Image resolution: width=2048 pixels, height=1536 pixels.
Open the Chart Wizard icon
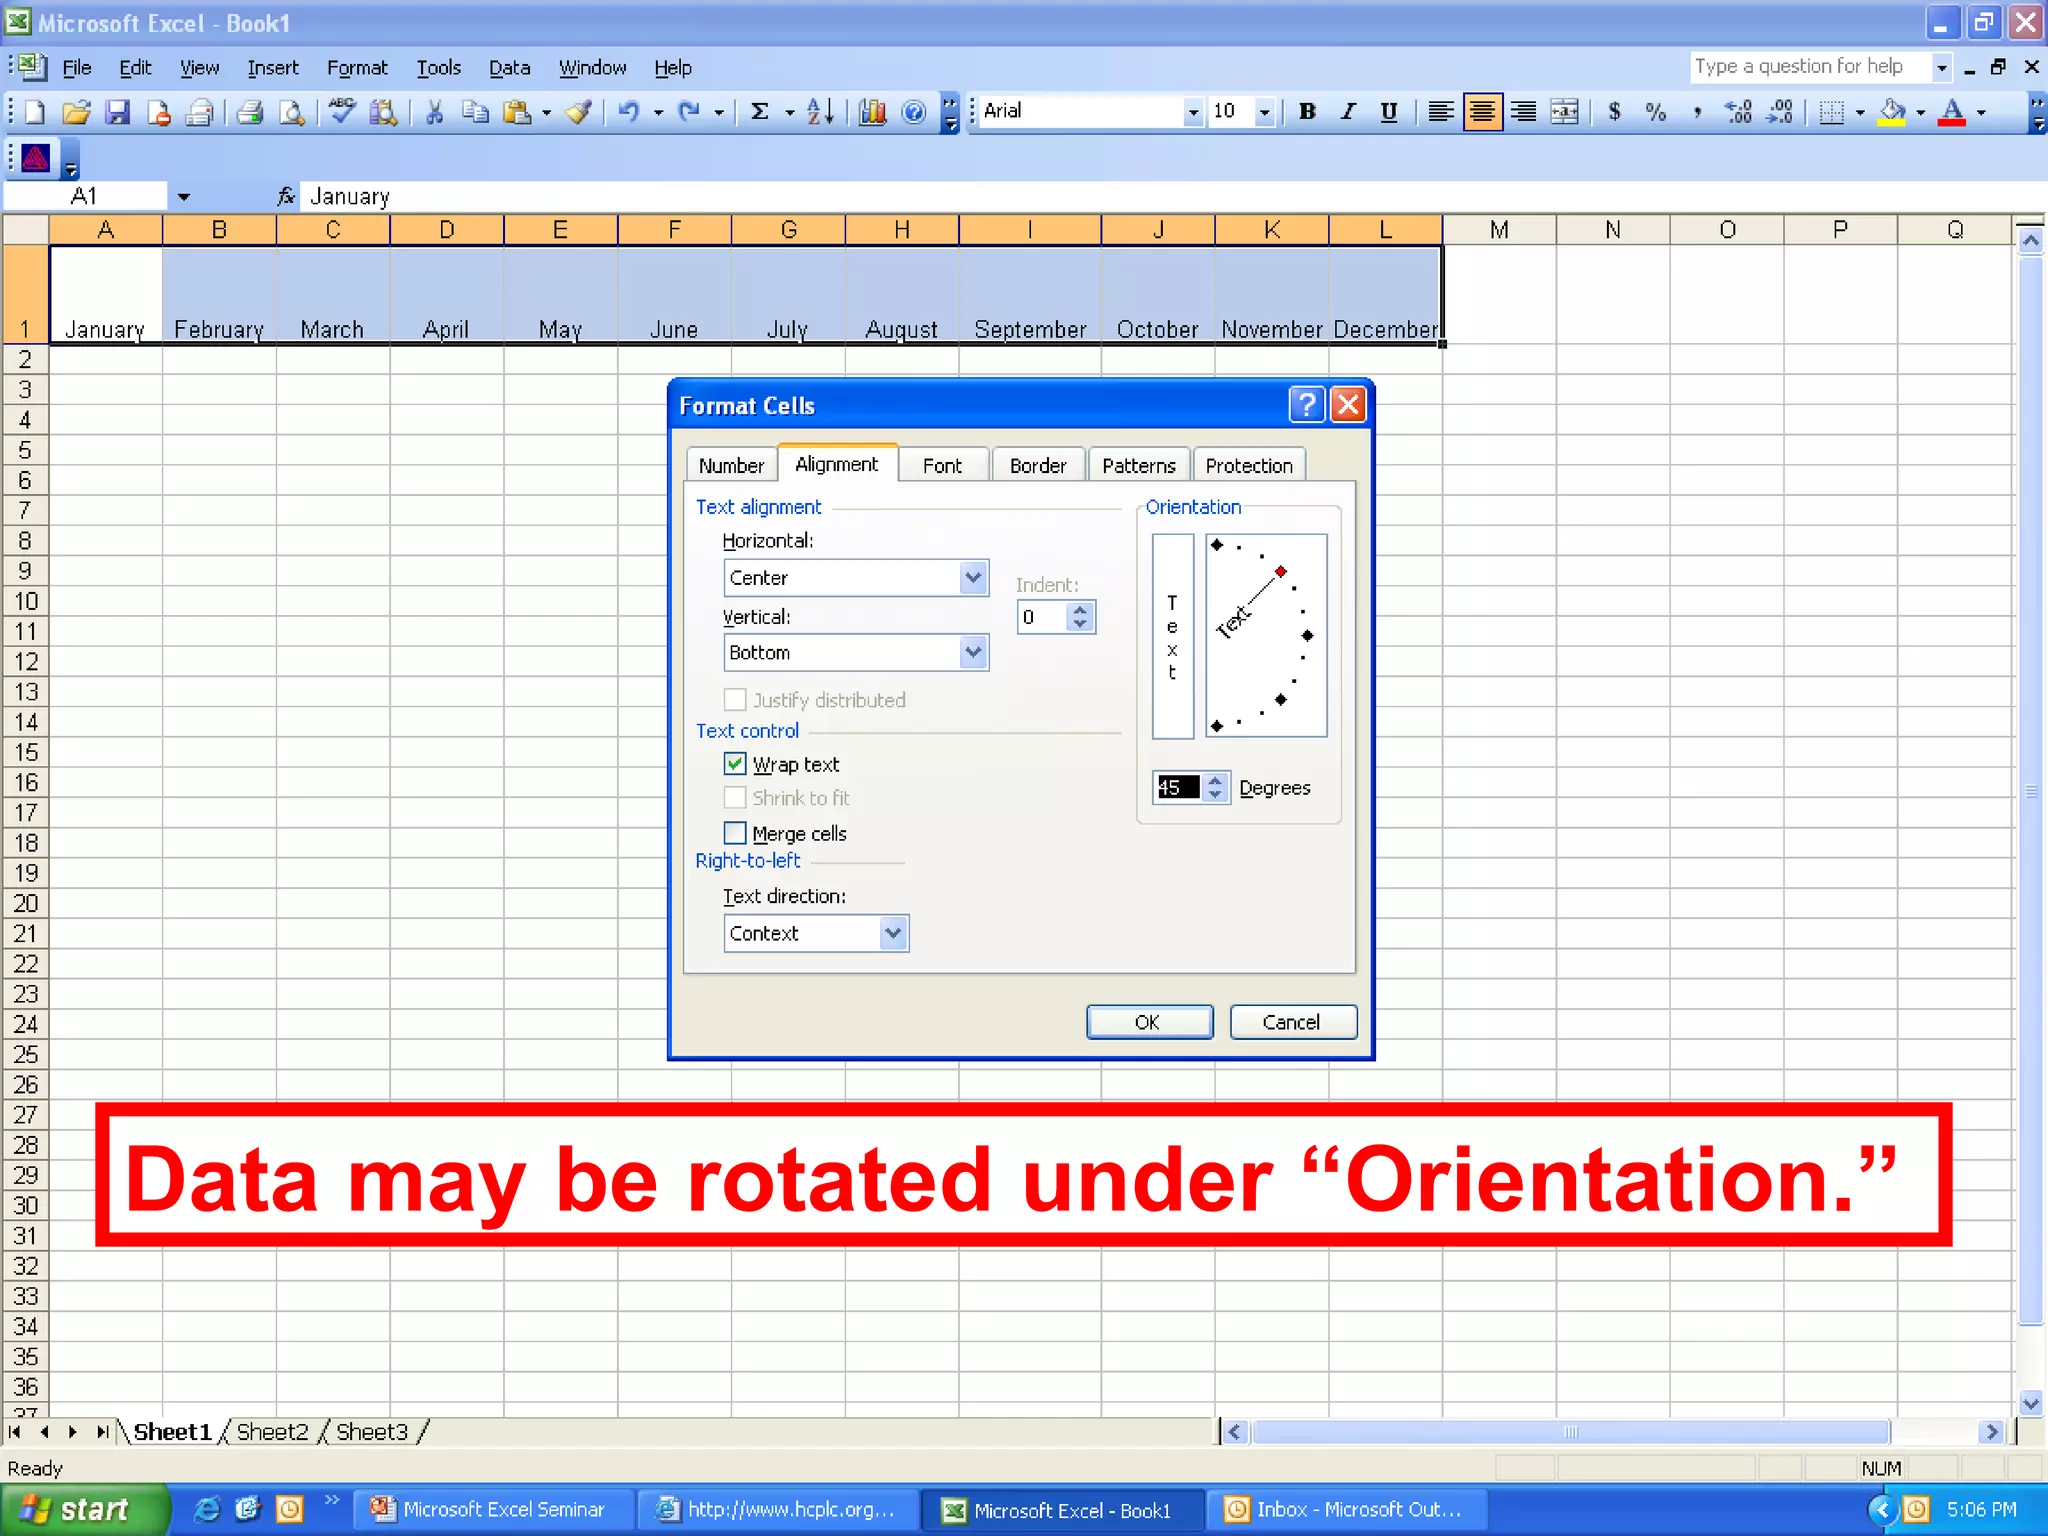[872, 112]
